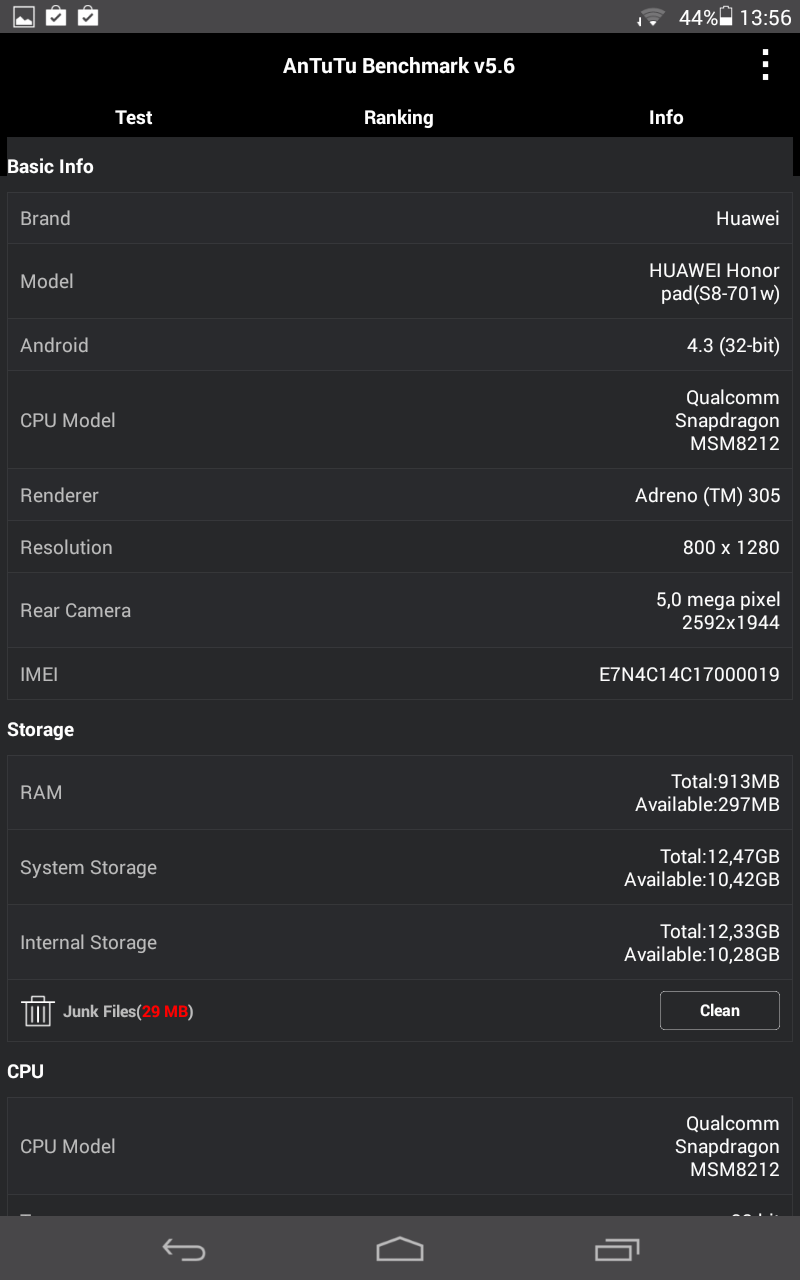Tap the junk files trash can icon

37,1011
